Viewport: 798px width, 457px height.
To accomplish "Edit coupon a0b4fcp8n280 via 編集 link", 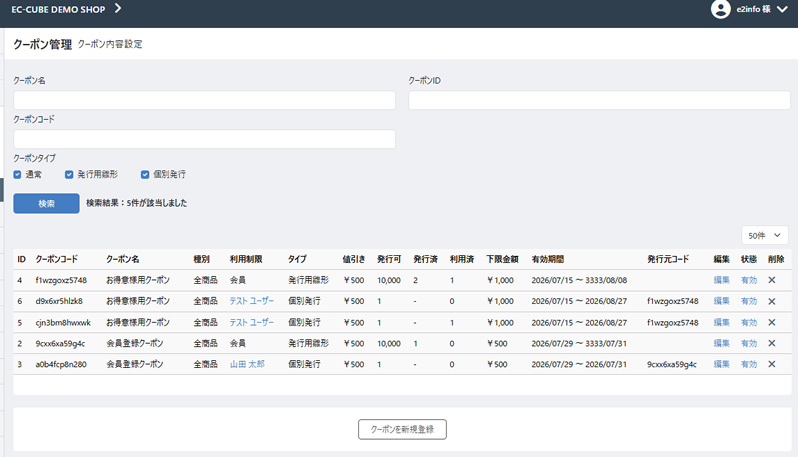I will pos(721,364).
